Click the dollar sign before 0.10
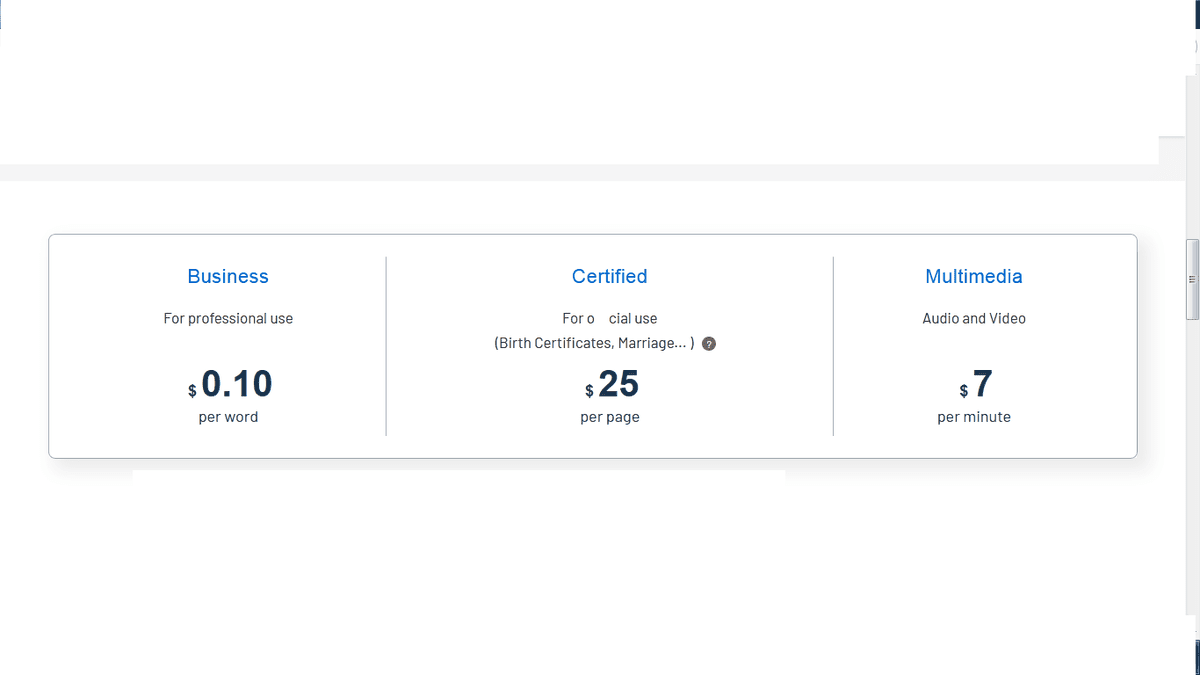This screenshot has height=675, width=1200. point(192,391)
